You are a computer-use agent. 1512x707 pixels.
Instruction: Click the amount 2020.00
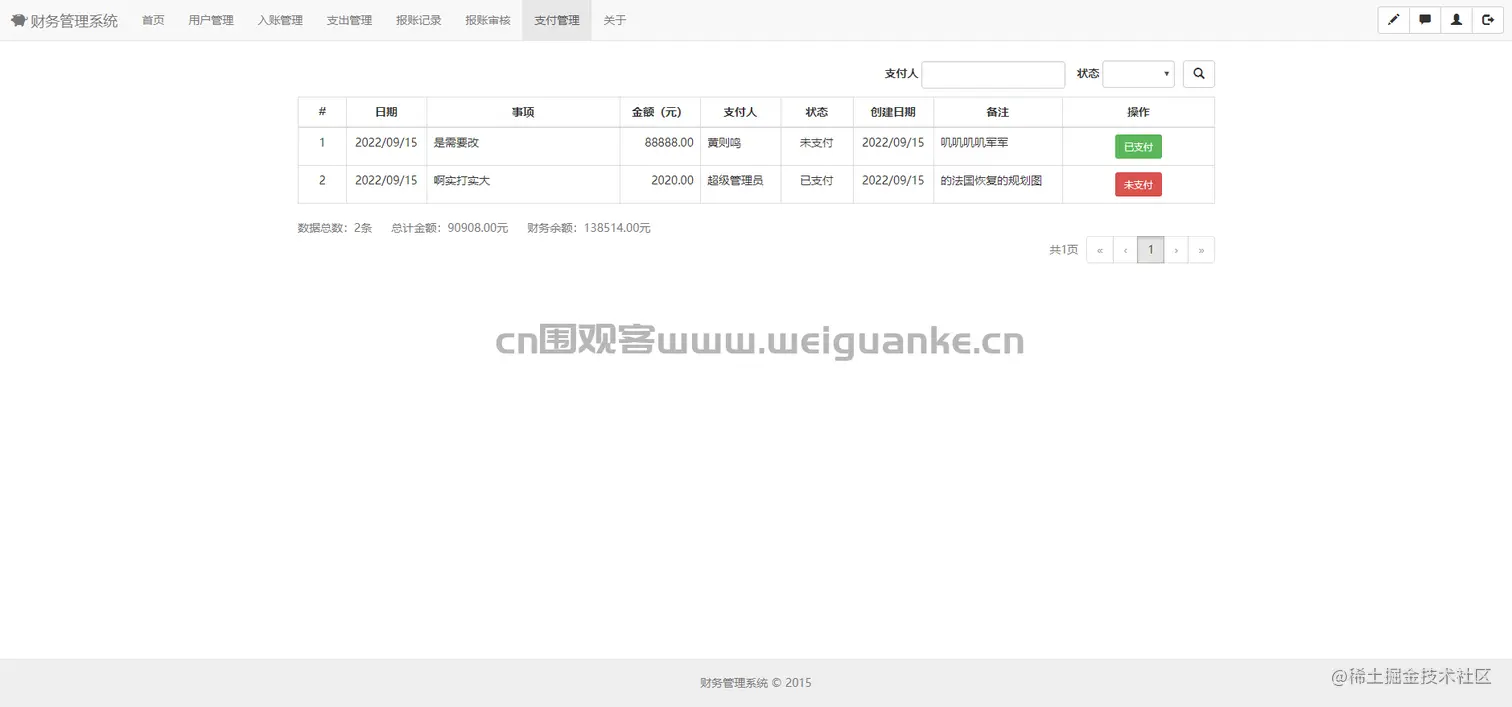(672, 181)
